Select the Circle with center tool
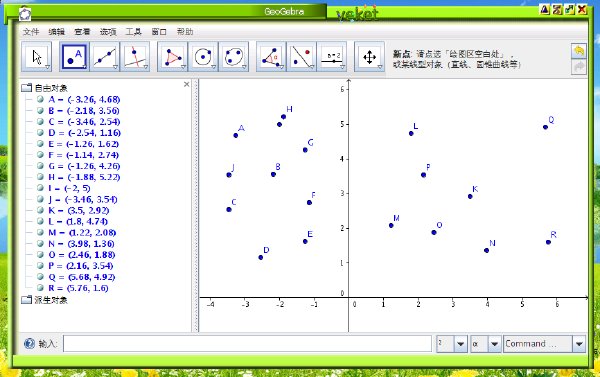The image size is (600, 377). [203, 57]
